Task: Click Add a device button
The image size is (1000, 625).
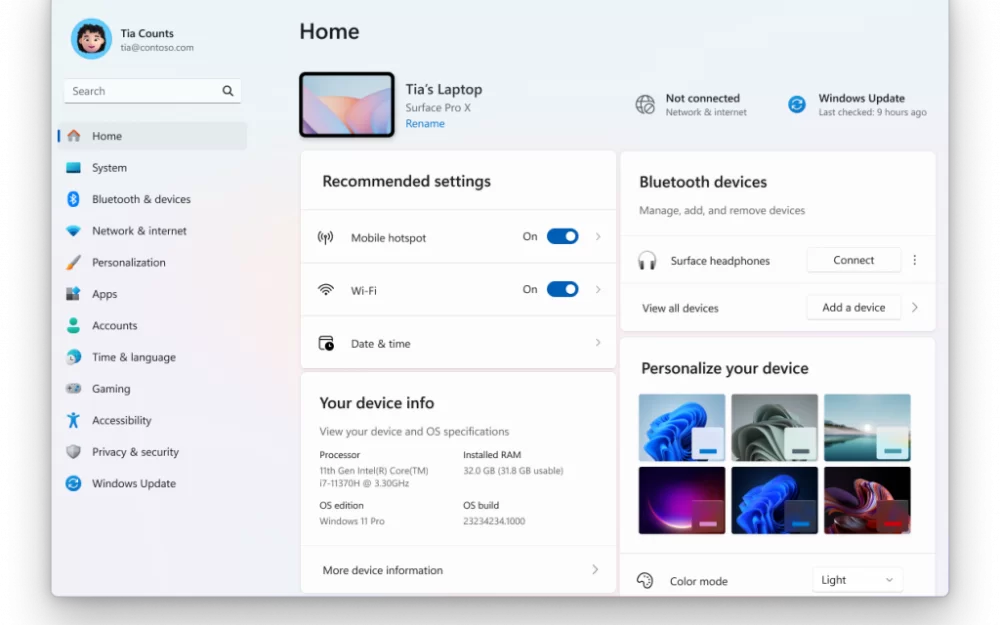Action: [x=853, y=307]
